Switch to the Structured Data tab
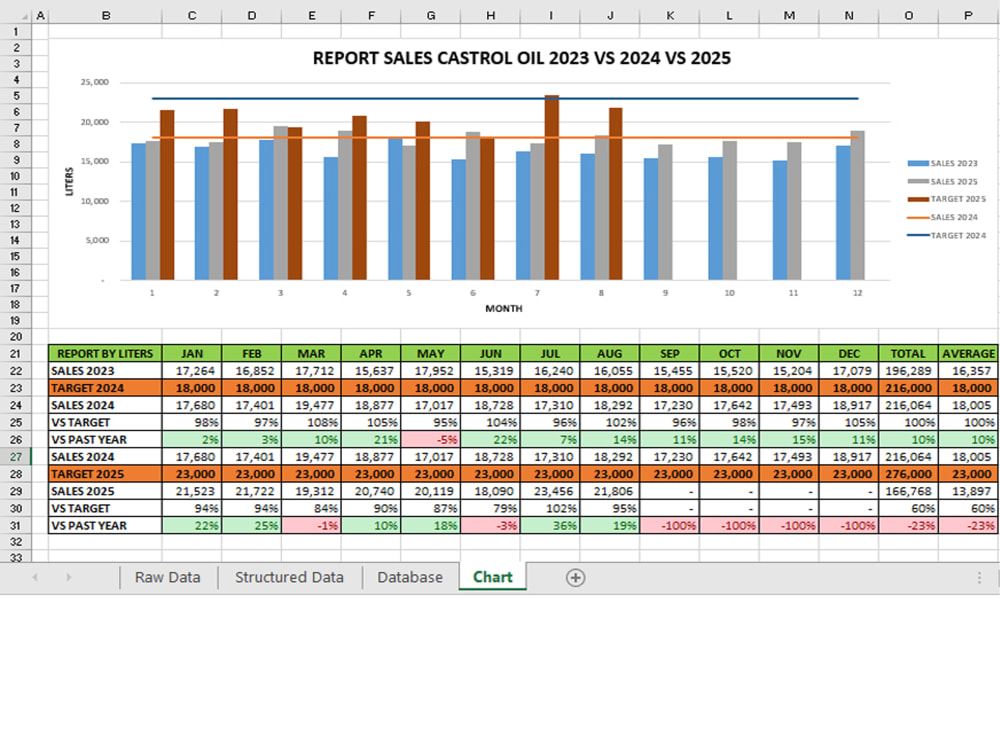This screenshot has width=1000, height=750. (290, 577)
